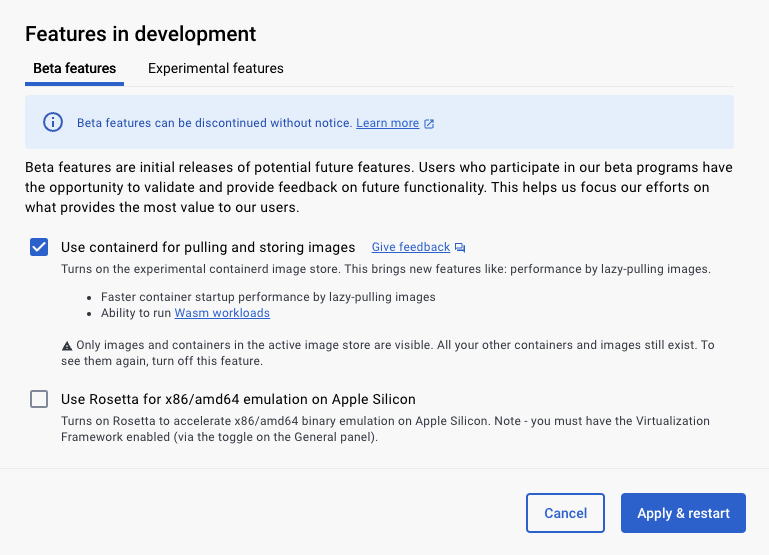Click the Use Rosetta for x86/amd64 emulation label

(238, 399)
